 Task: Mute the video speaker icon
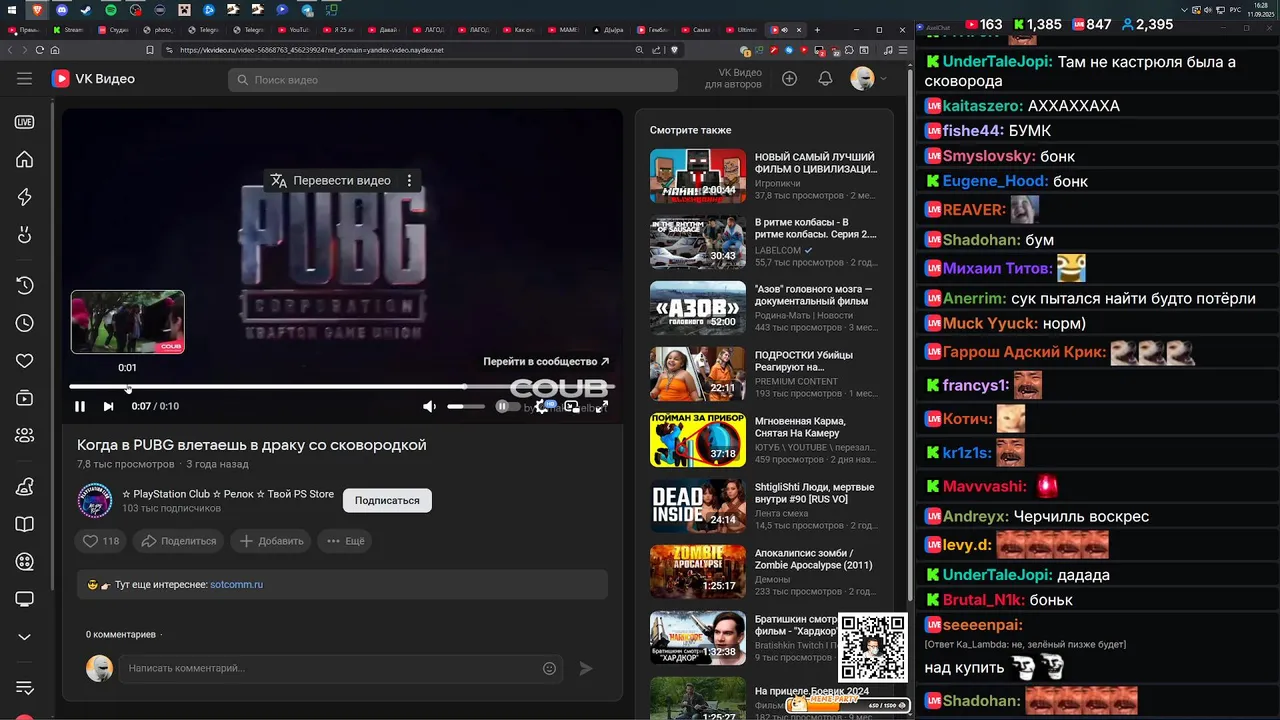pos(429,406)
